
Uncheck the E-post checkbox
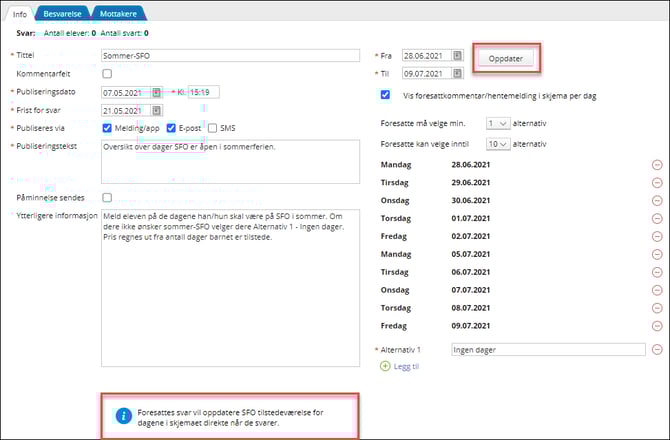click(171, 128)
